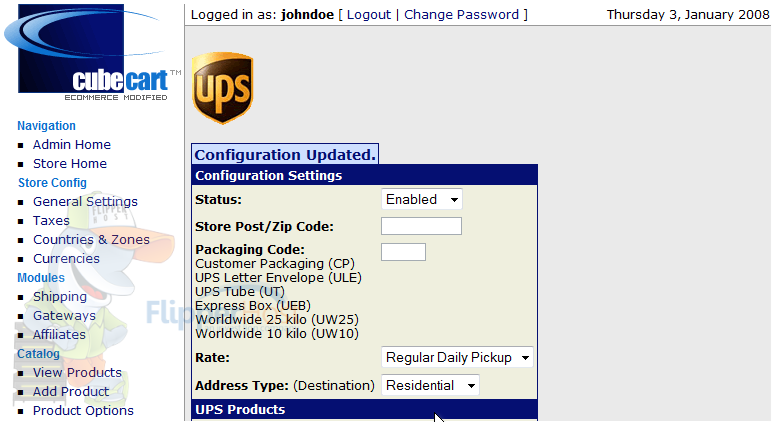Open the Affiliates module
The height and width of the screenshot is (422, 776).
(59, 335)
